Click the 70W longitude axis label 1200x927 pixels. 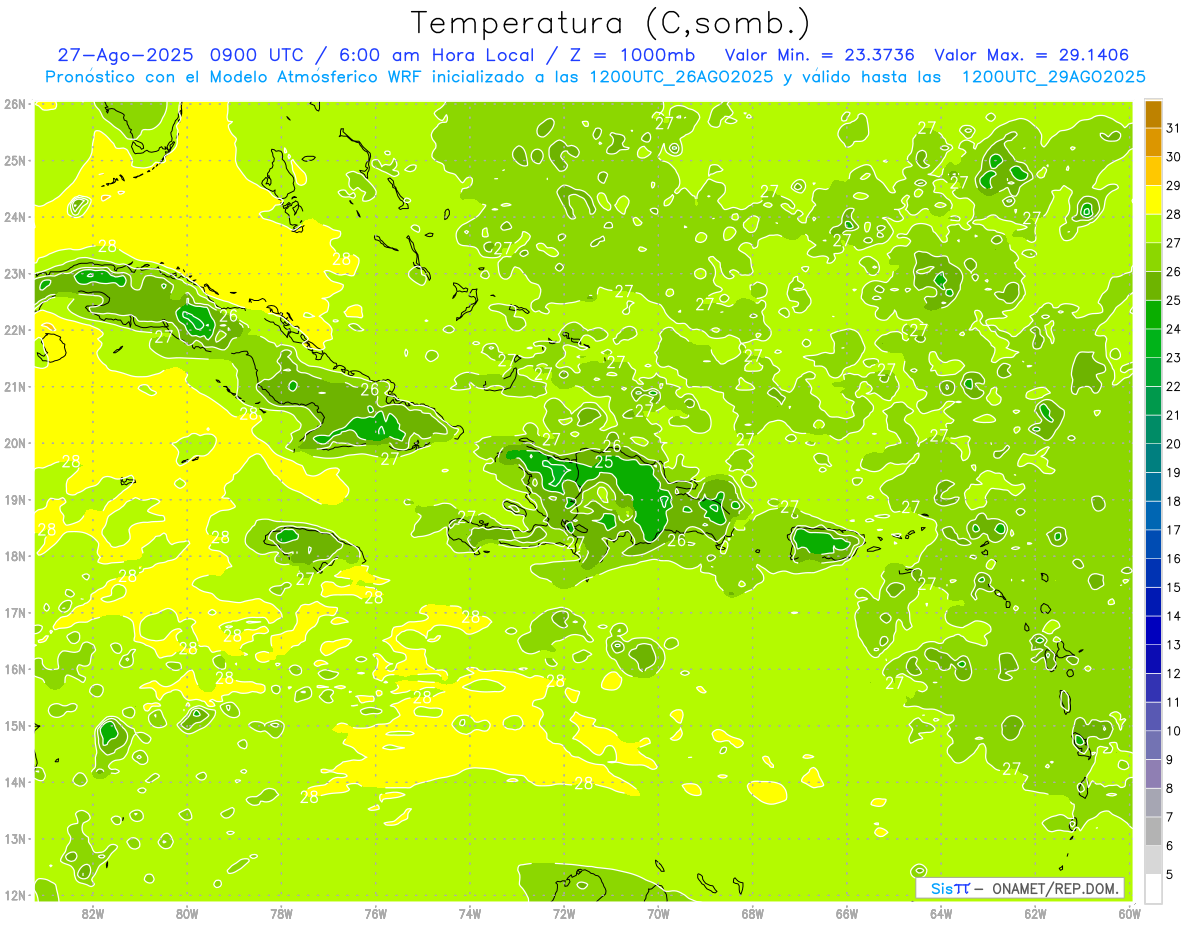658,913
